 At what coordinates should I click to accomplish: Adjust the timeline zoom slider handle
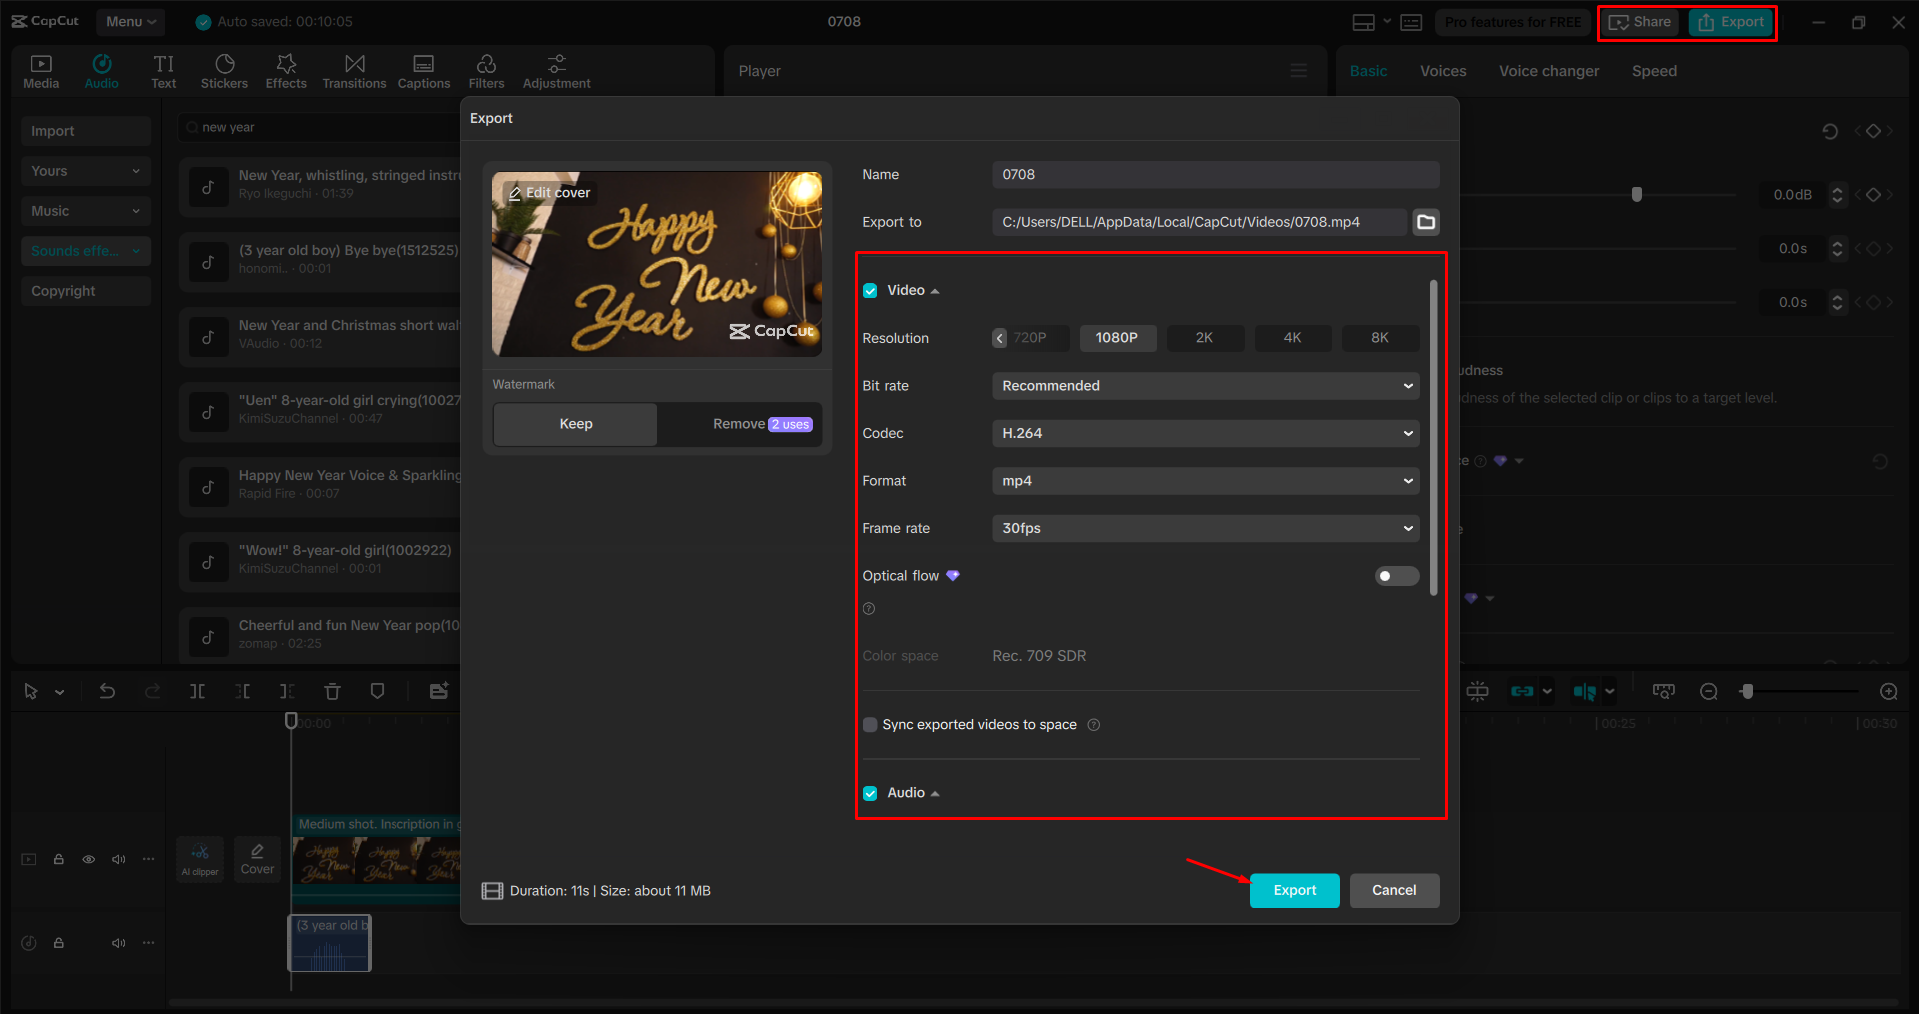point(1747,692)
